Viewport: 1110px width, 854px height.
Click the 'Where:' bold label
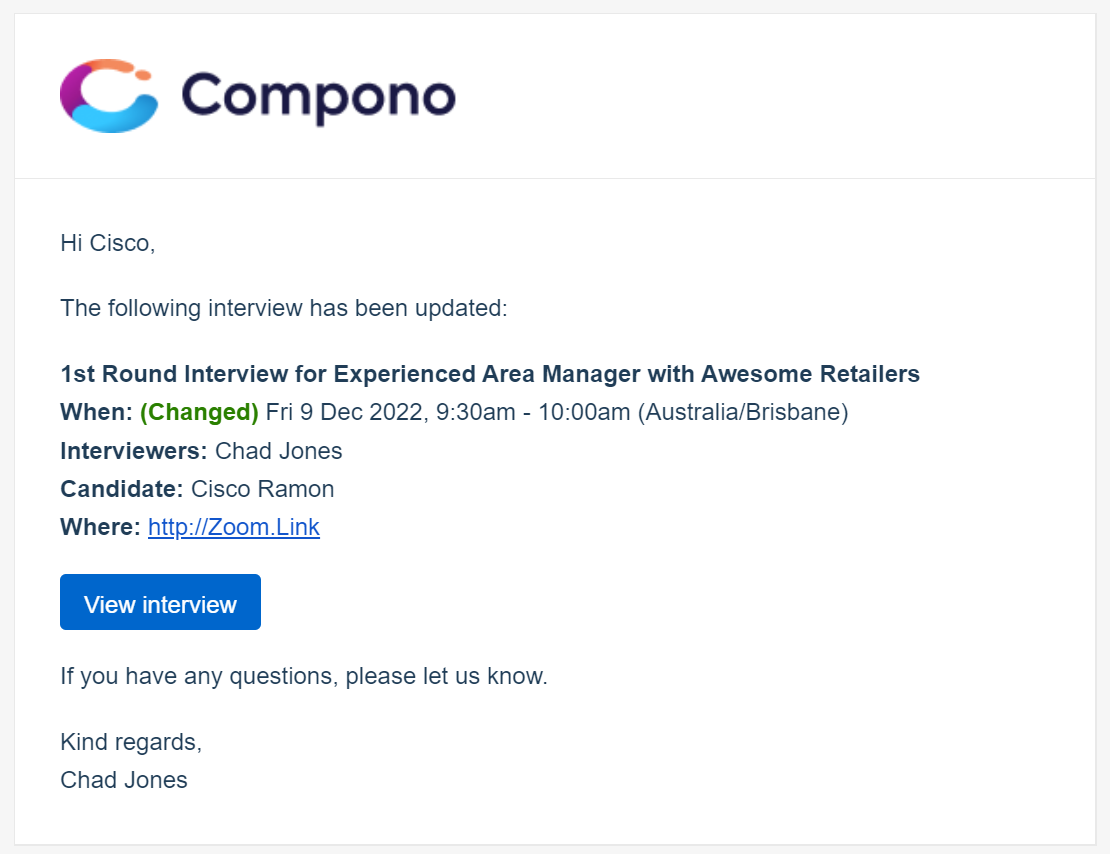[x=101, y=527]
